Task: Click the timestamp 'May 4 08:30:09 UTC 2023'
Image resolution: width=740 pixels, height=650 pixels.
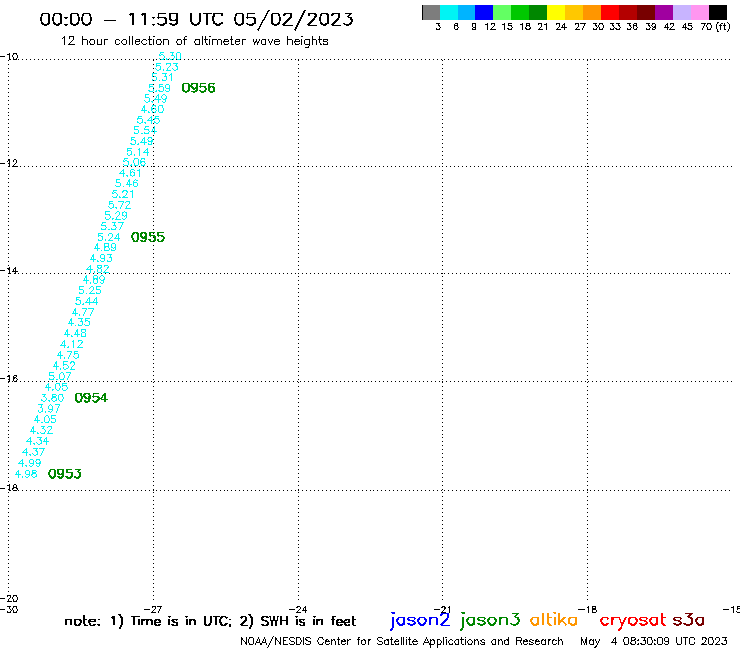Action: [654, 641]
